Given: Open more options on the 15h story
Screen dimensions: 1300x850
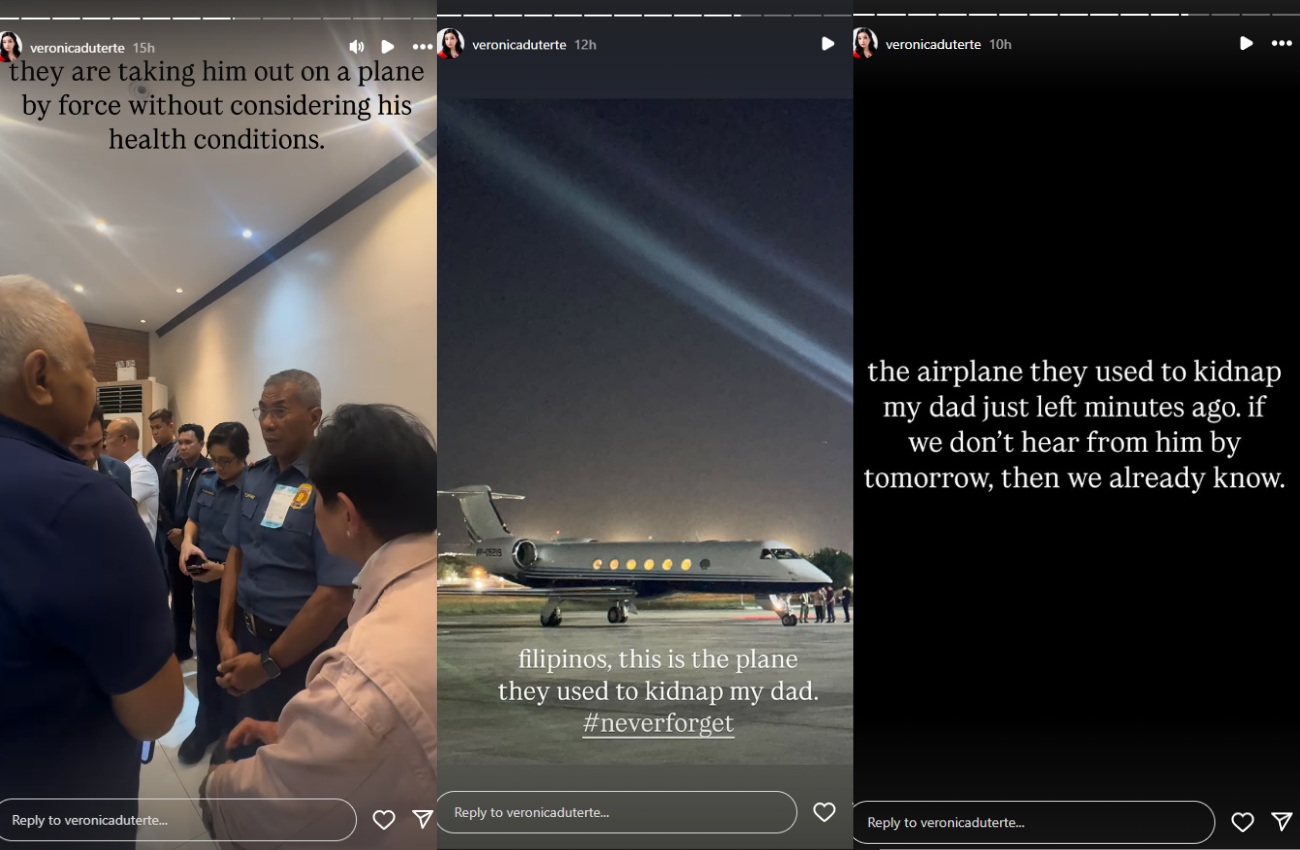Looking at the screenshot, I should (422, 47).
